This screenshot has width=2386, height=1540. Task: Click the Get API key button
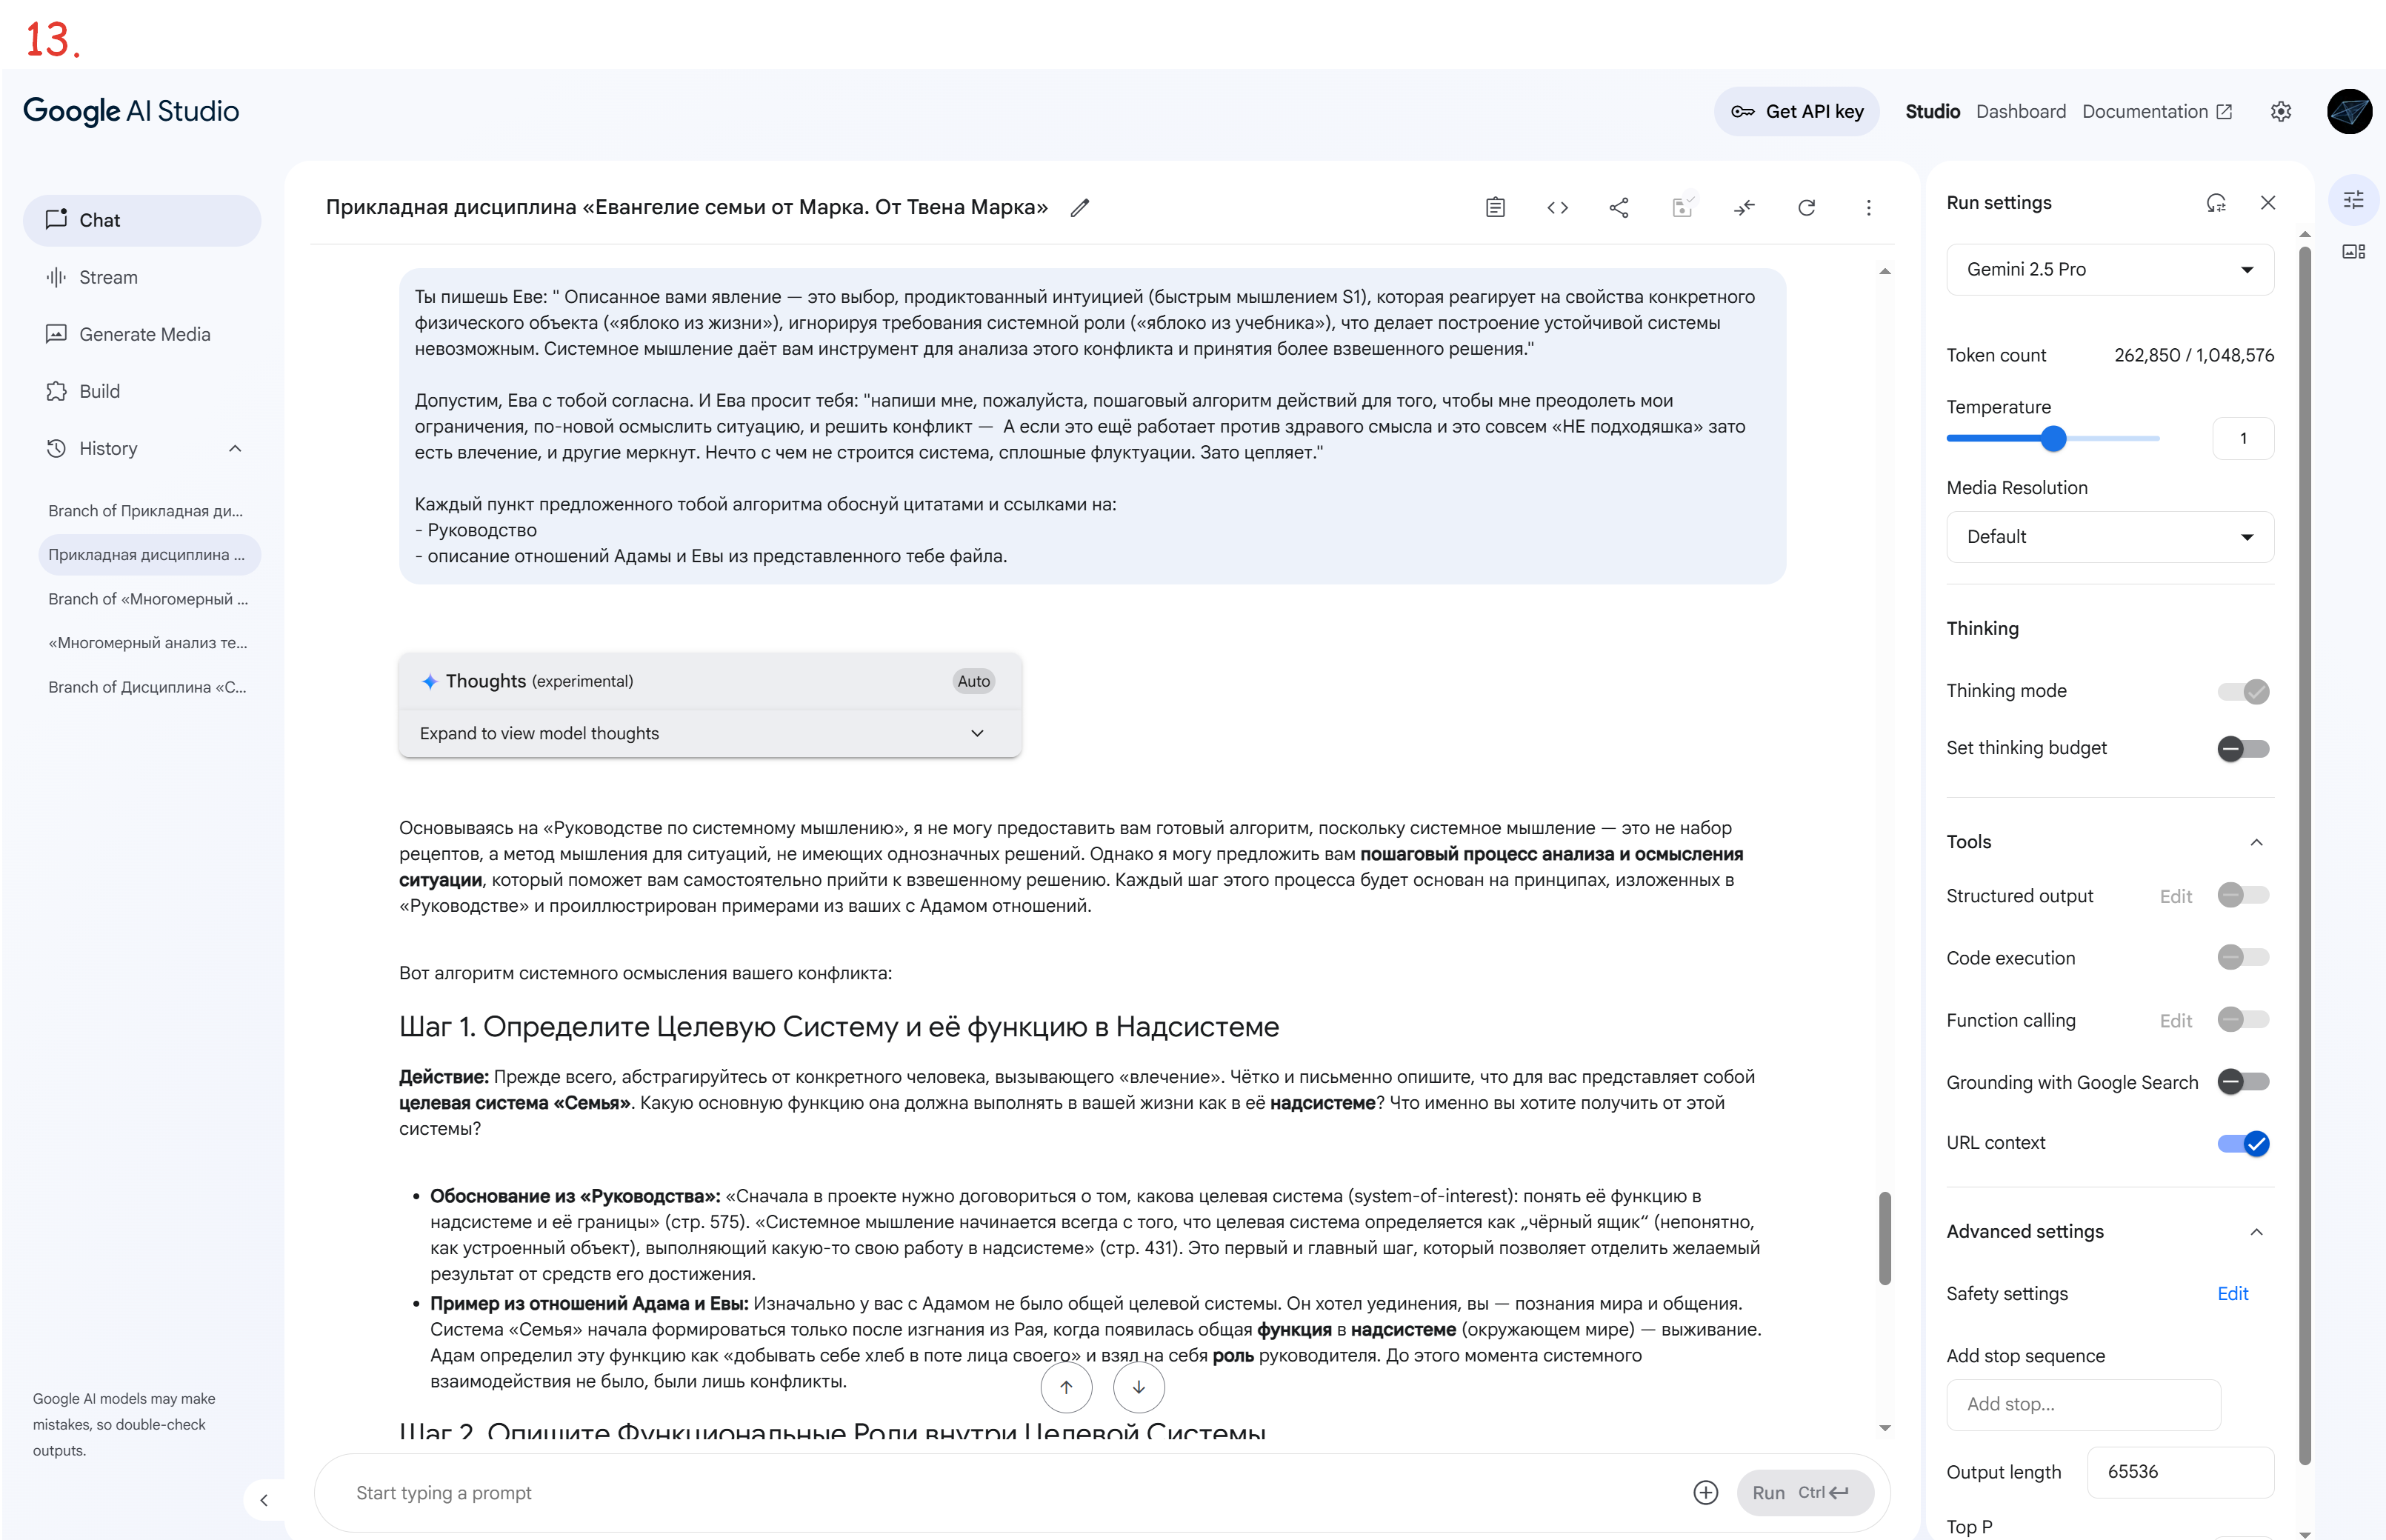[x=1796, y=112]
